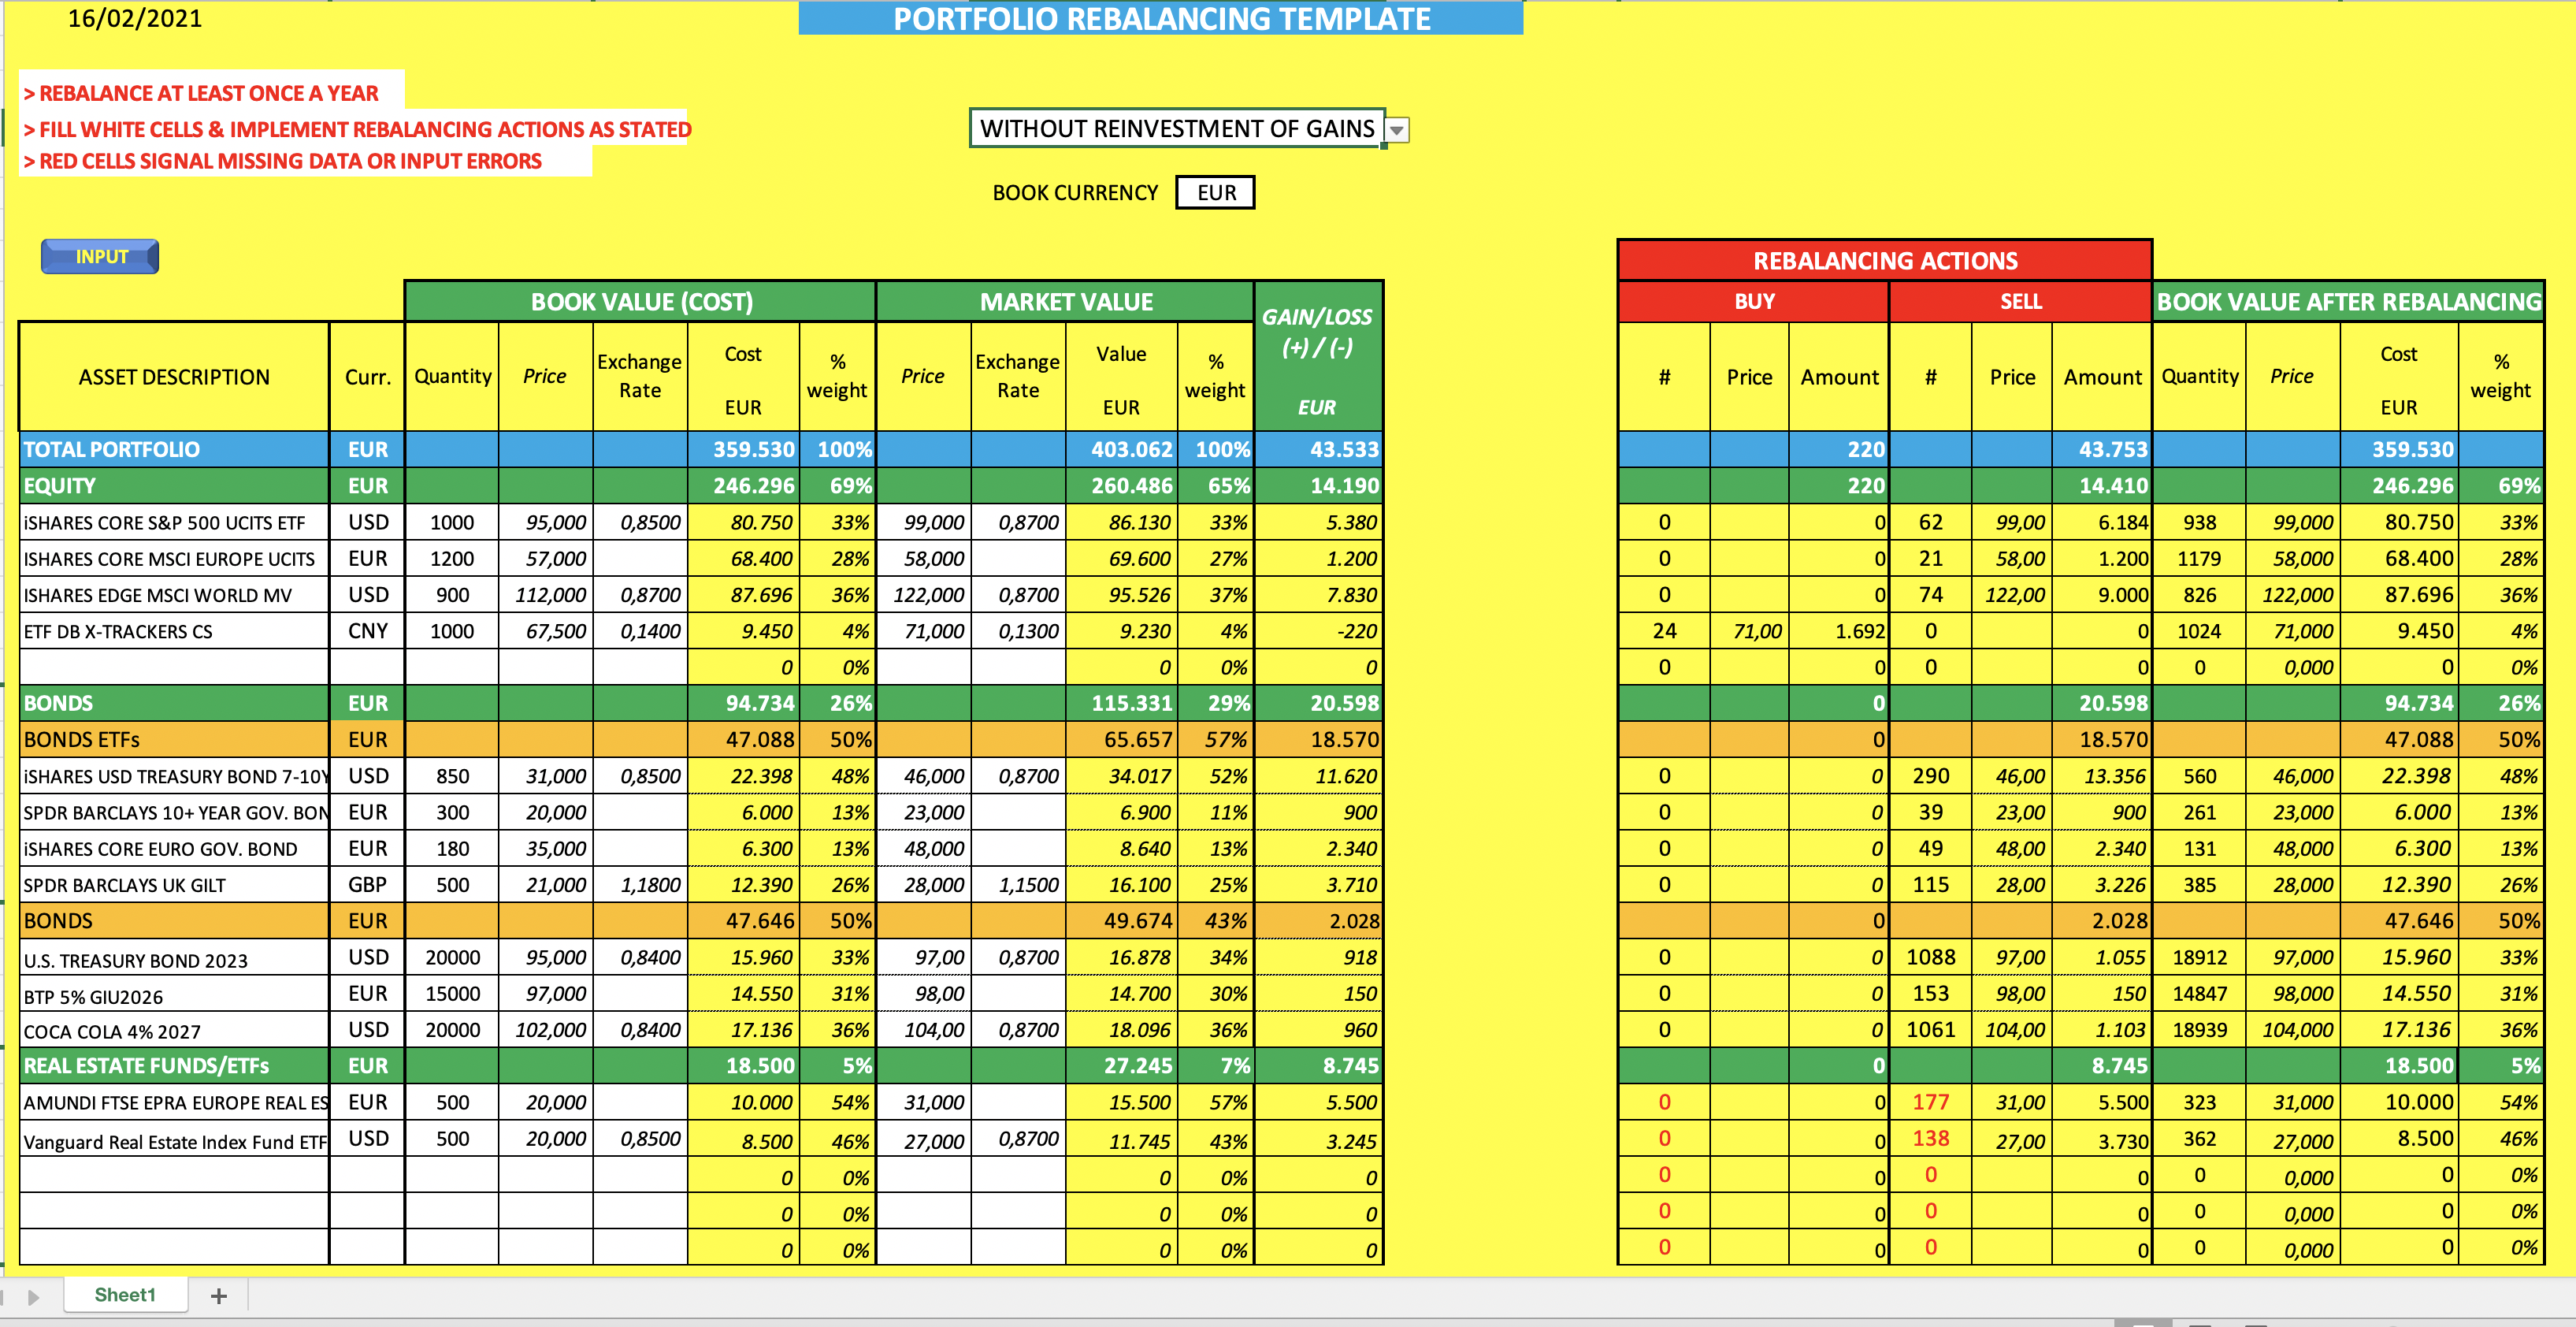Select Vanguard Real Estate Index Fund ETF cell
This screenshot has width=2576, height=1327.
pos(175,1140)
